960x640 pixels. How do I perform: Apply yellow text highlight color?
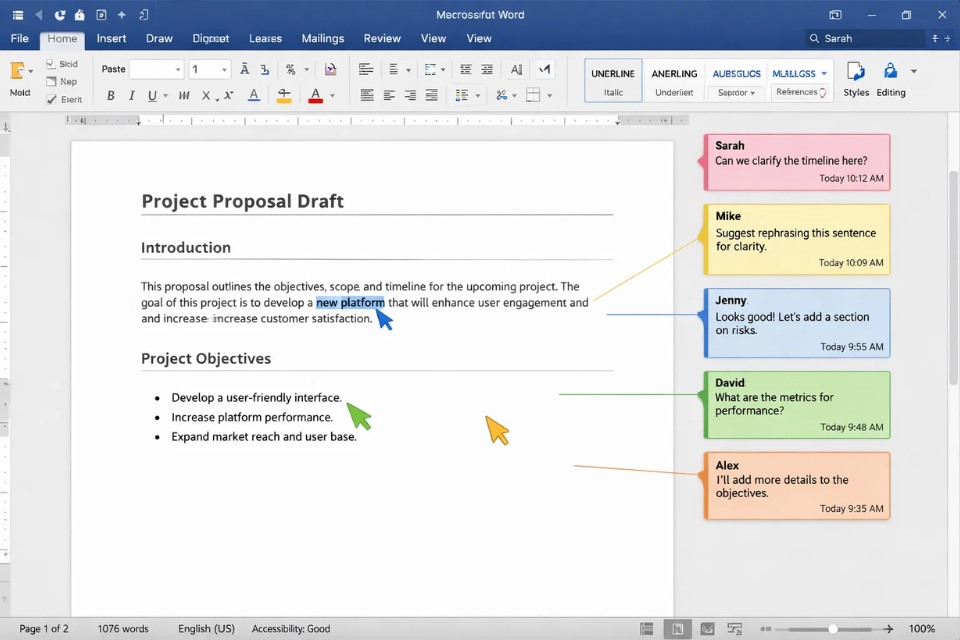pyautogui.click(x=284, y=95)
